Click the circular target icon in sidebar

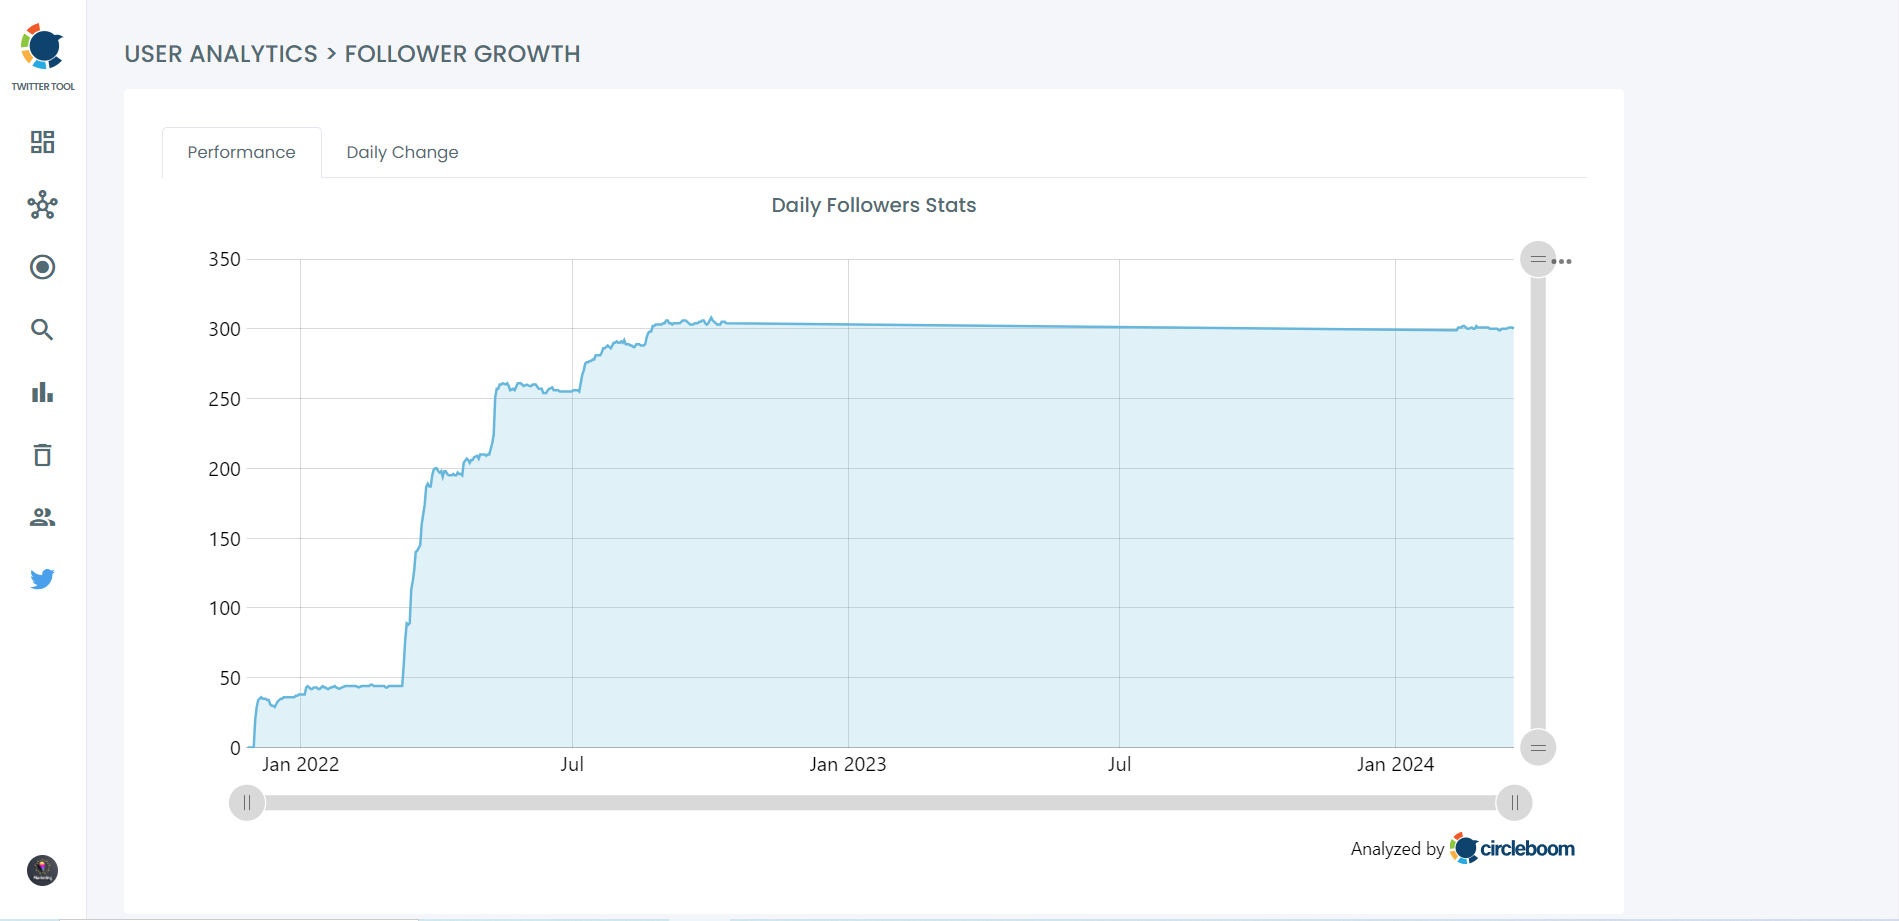(x=42, y=267)
